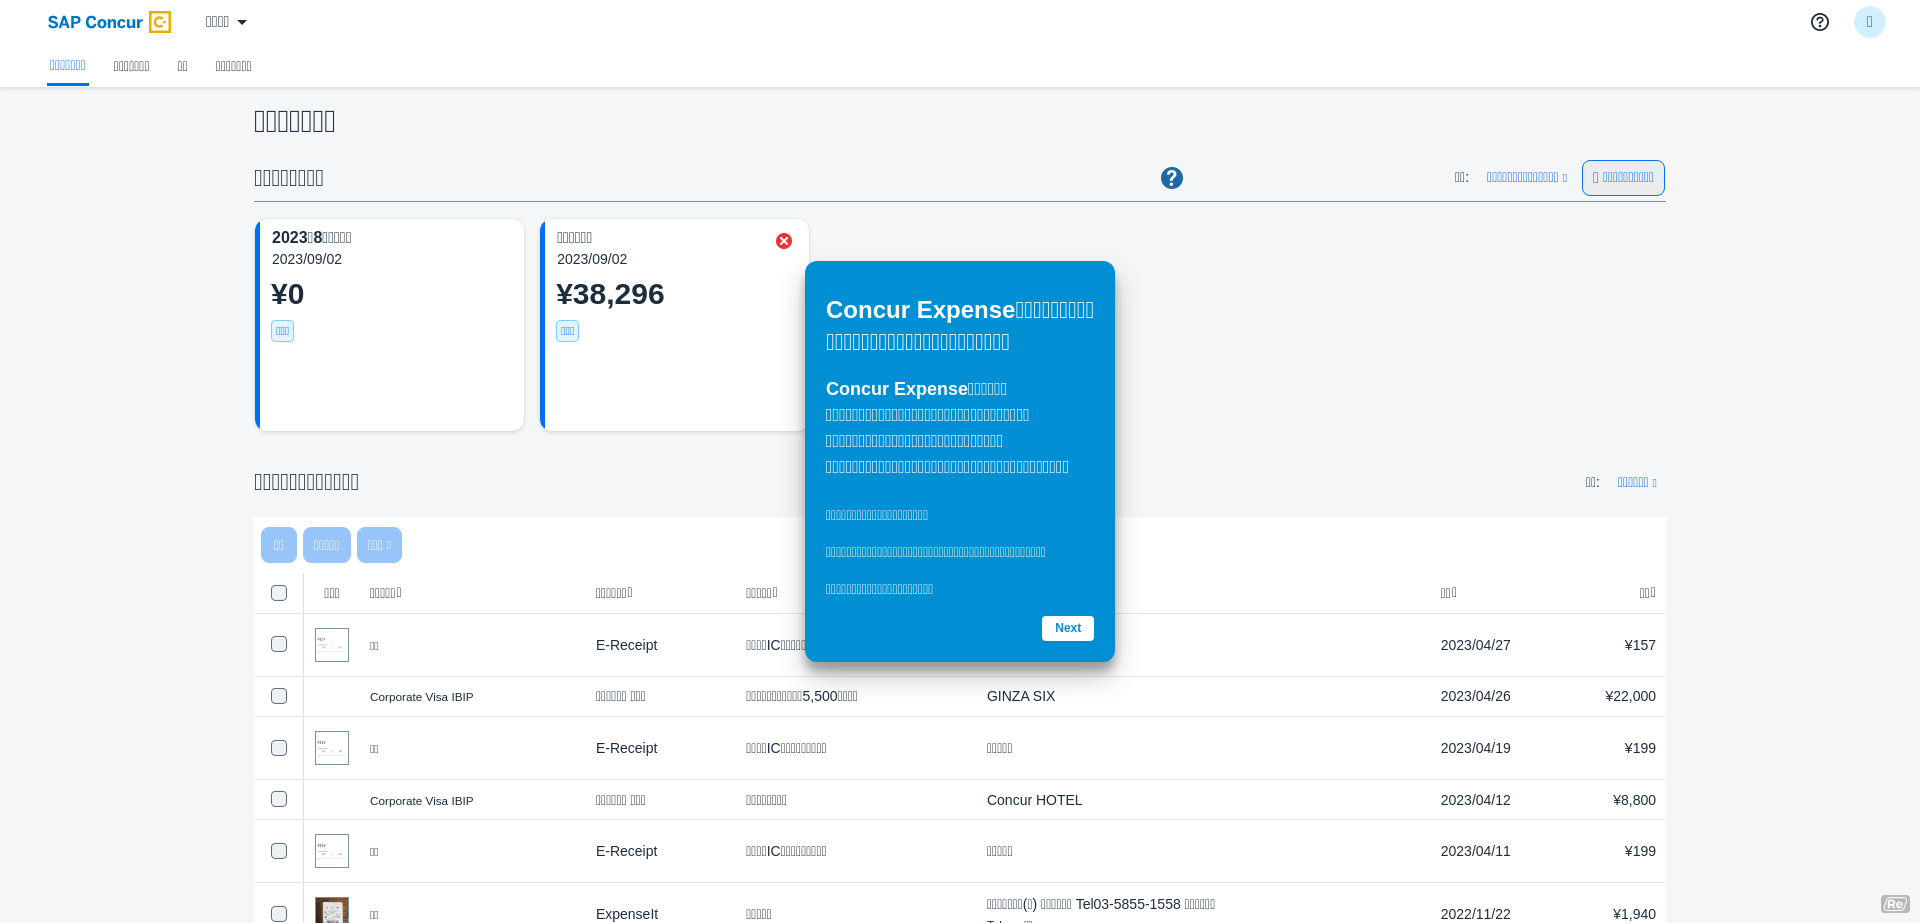Click the status badge on the ¥38,296 card

[x=567, y=331]
